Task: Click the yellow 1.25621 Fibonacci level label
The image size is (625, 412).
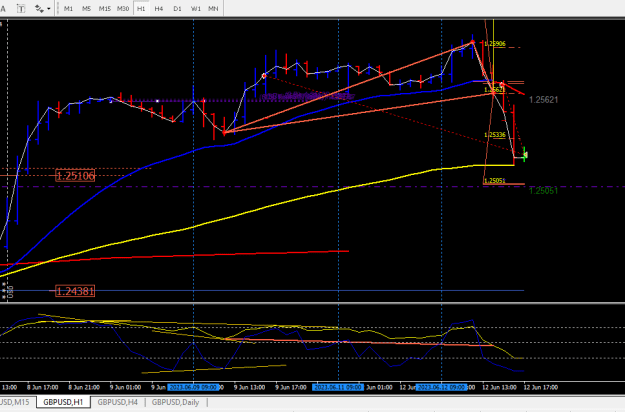Action: coord(494,90)
